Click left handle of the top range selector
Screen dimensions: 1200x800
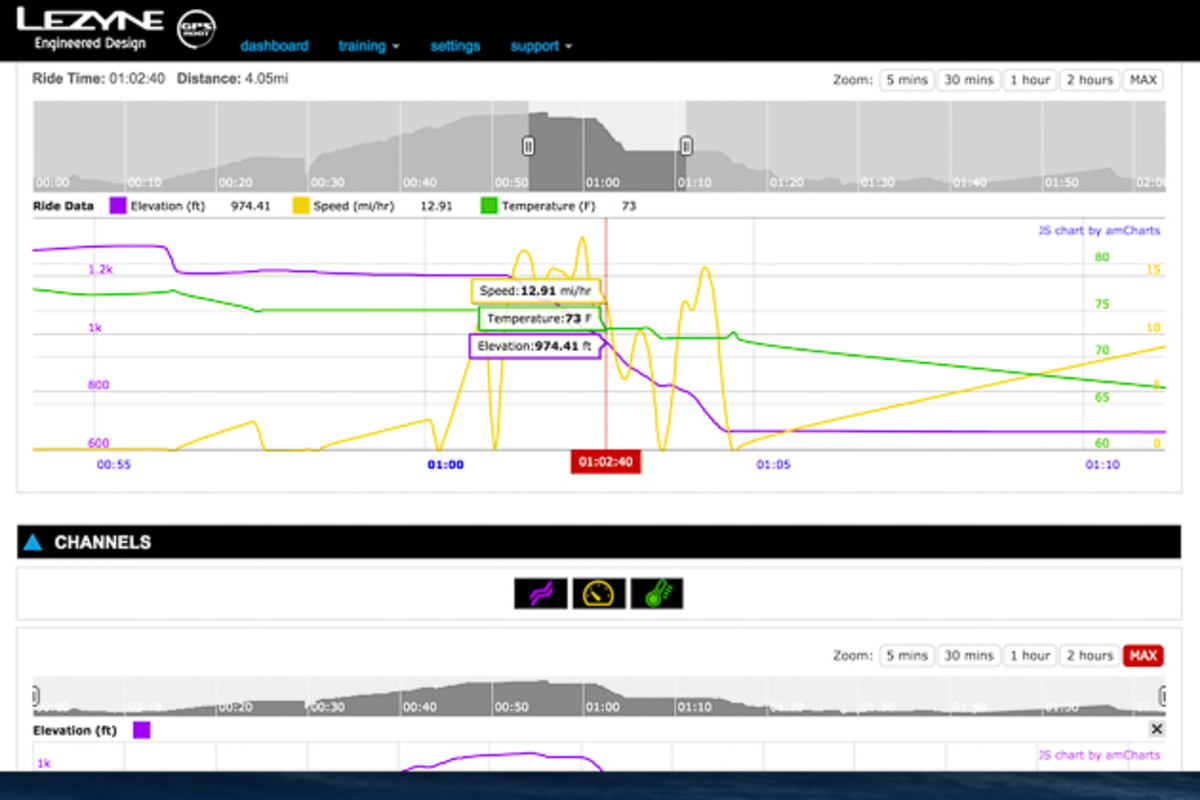(x=528, y=147)
